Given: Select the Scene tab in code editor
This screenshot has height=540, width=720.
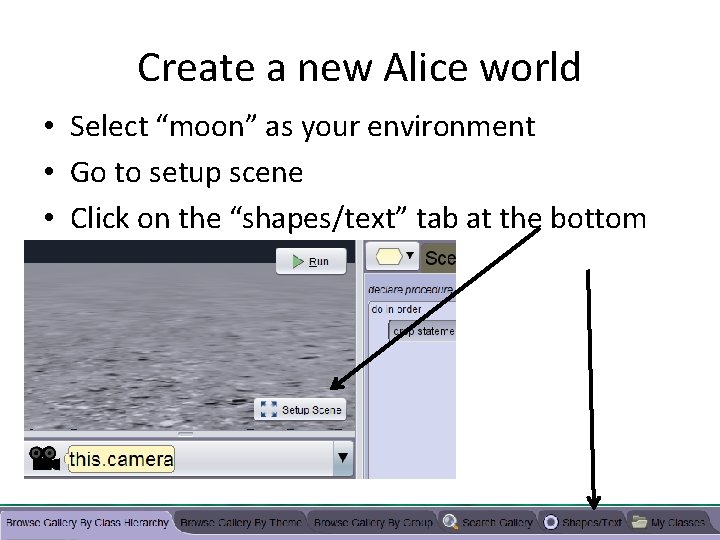Looking at the screenshot, I should pyautogui.click(x=439, y=258).
